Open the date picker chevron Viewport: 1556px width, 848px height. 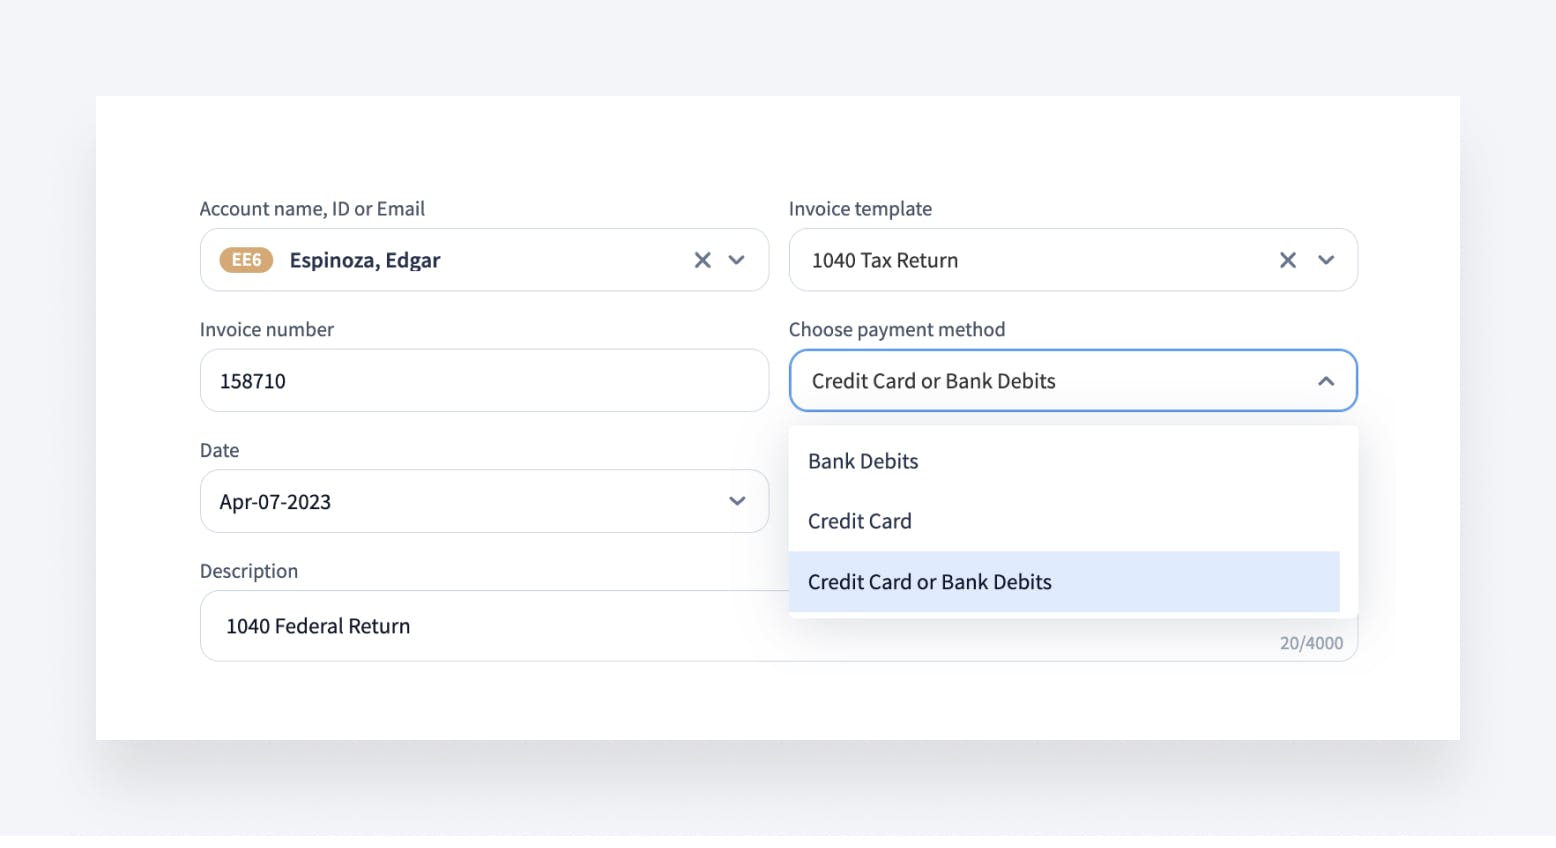(737, 501)
